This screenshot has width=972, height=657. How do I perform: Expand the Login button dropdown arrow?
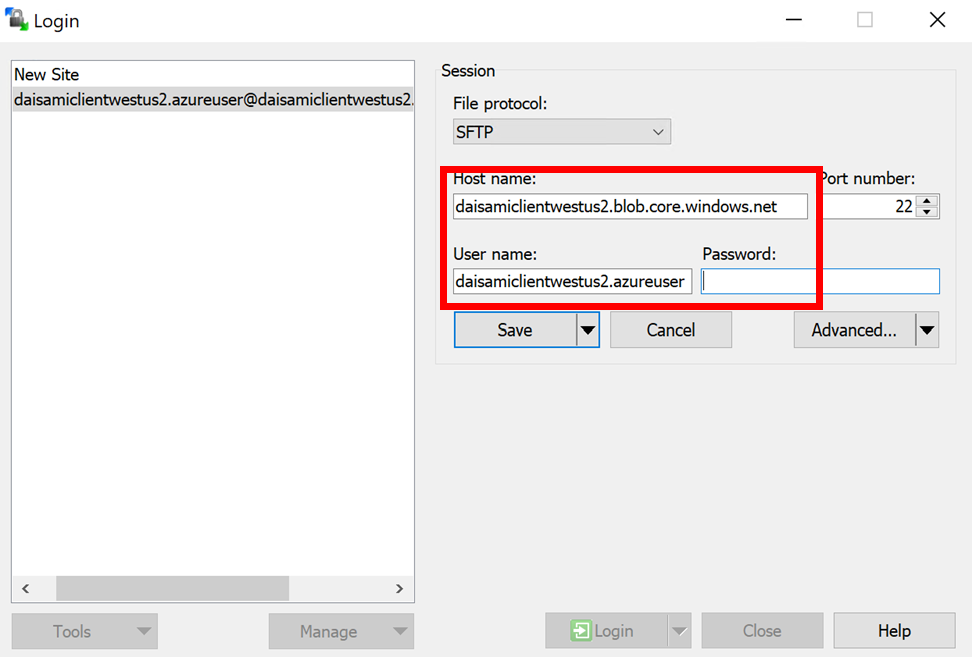tap(679, 631)
